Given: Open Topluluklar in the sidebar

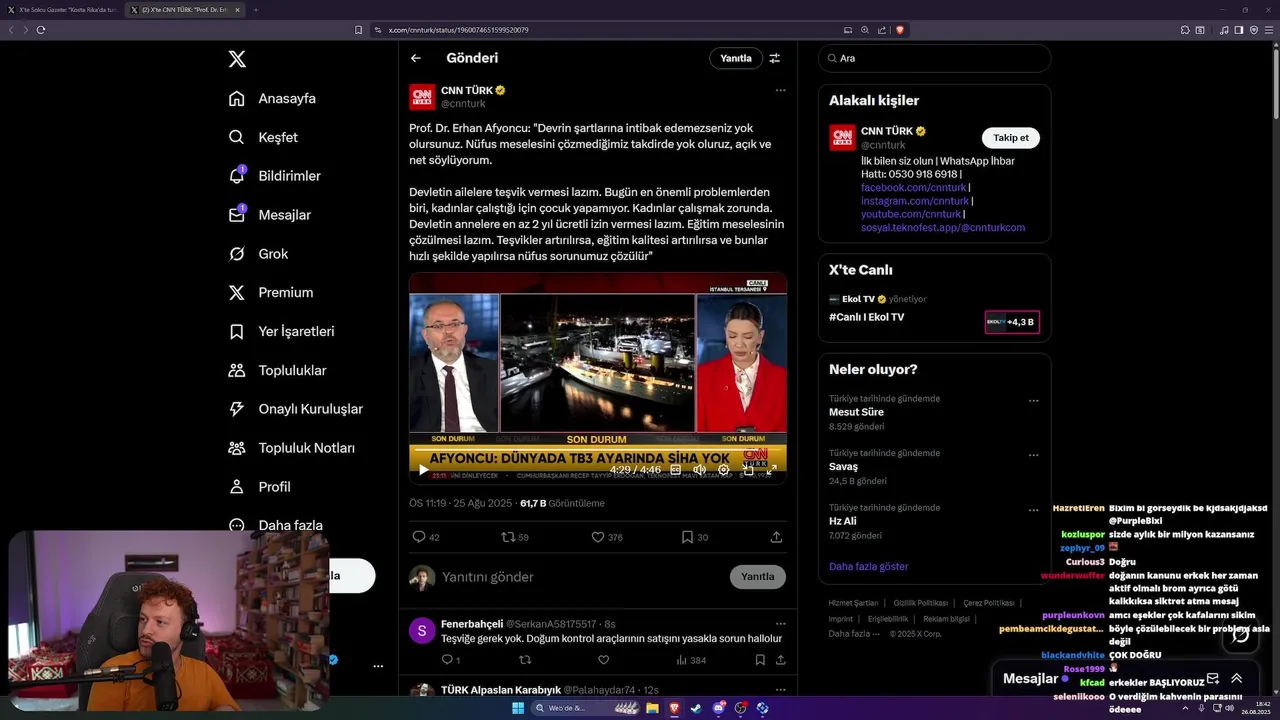Looking at the screenshot, I should click(277, 370).
